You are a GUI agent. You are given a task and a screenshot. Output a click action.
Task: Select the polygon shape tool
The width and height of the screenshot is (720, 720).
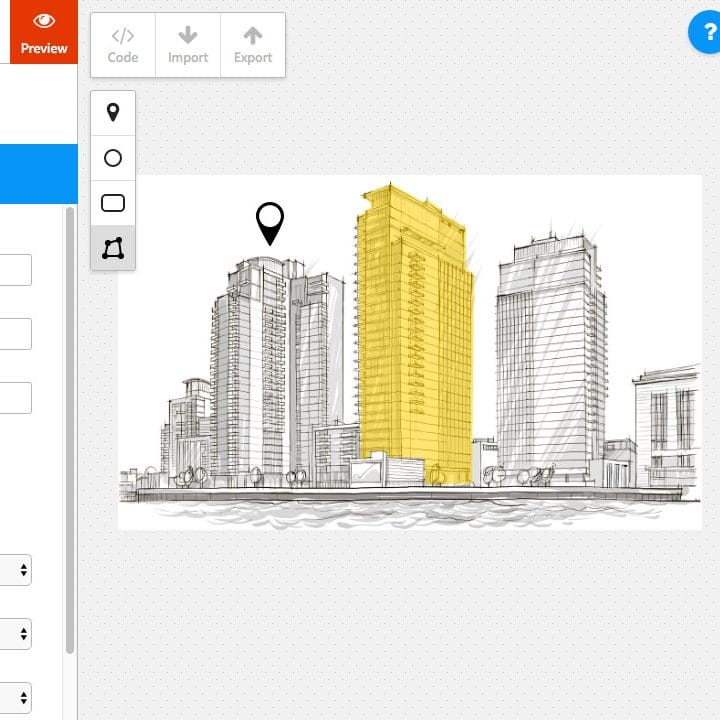tap(113, 248)
